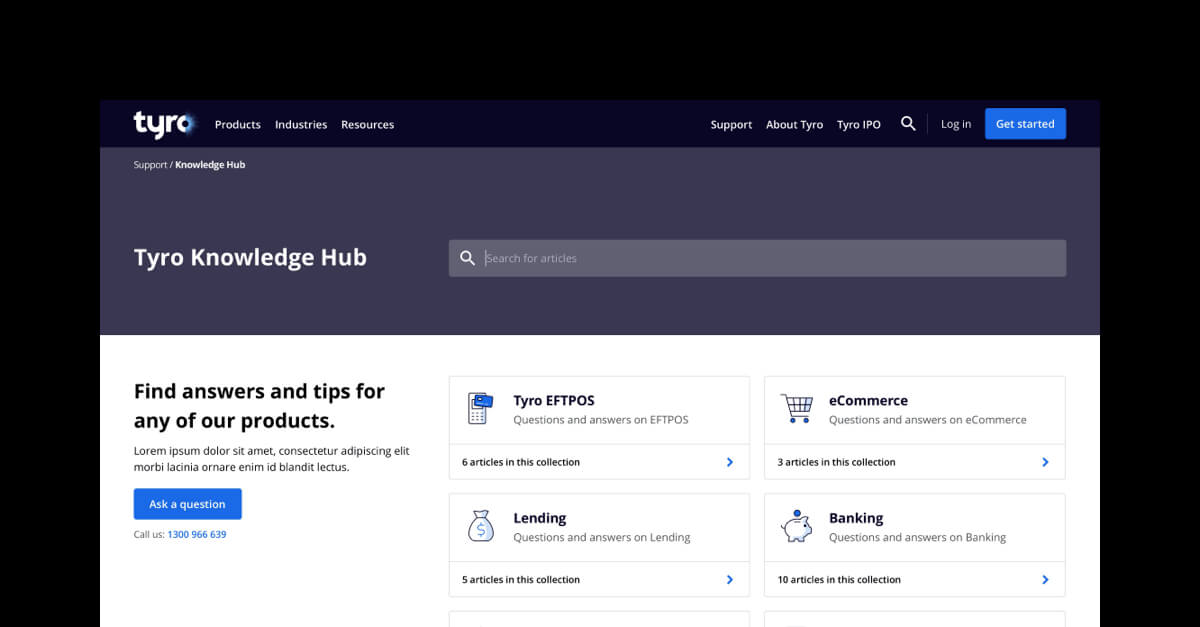
Task: Open the Lending card title
Action: click(x=540, y=518)
